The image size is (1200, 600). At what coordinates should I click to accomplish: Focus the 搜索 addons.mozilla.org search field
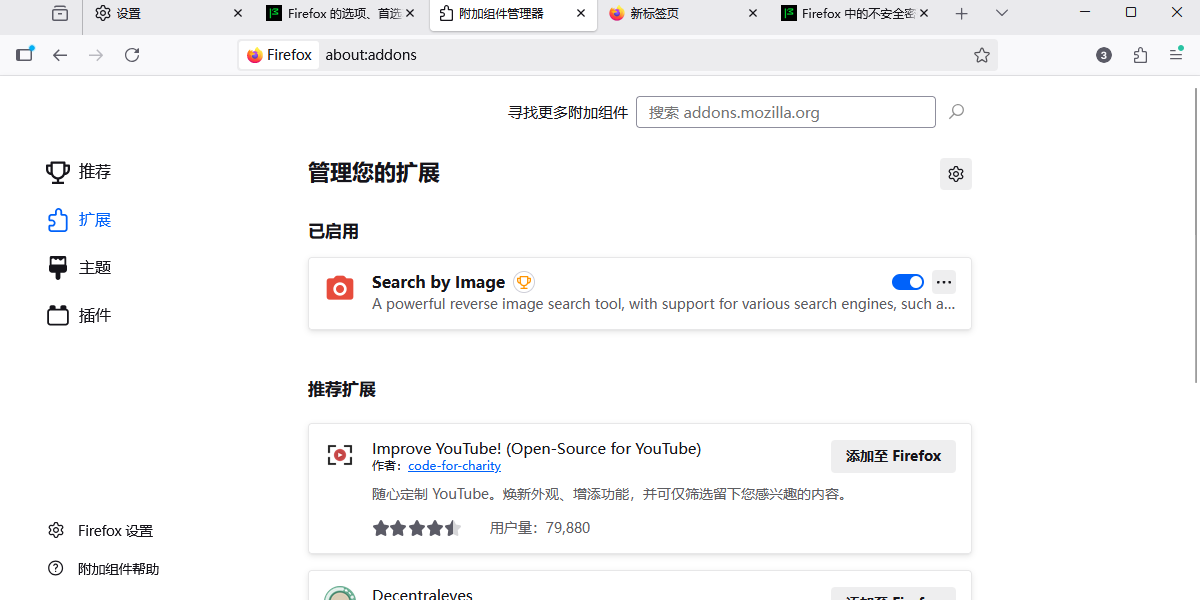pos(786,112)
